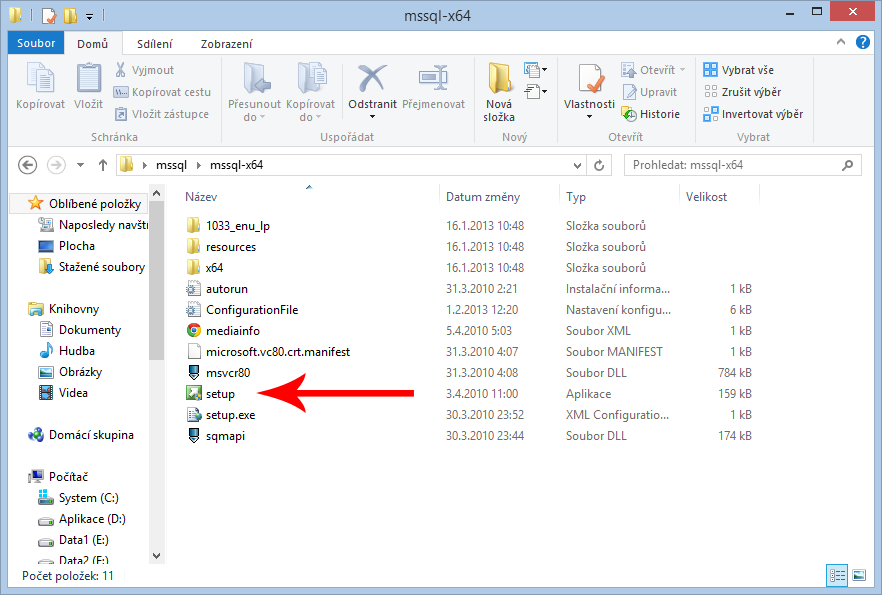The width and height of the screenshot is (882, 595).
Task: Open the address bar history dropdown
Action: pyautogui.click(x=576, y=165)
